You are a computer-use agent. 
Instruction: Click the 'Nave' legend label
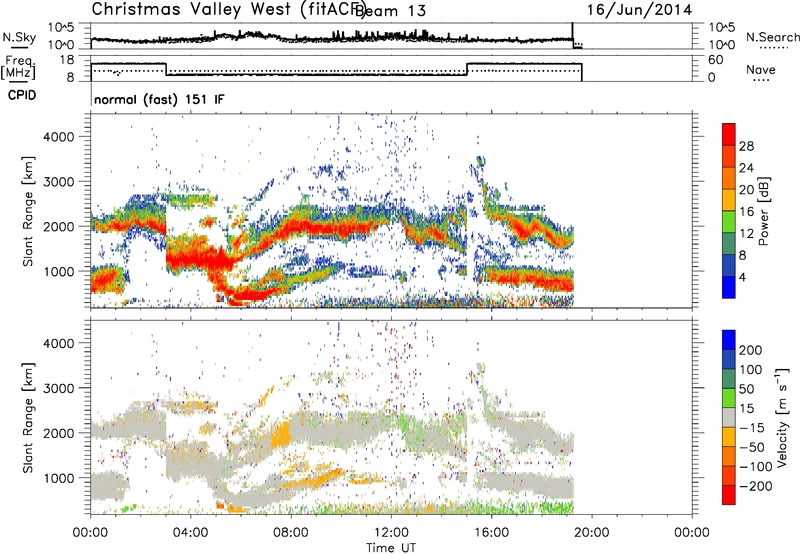pos(761,70)
